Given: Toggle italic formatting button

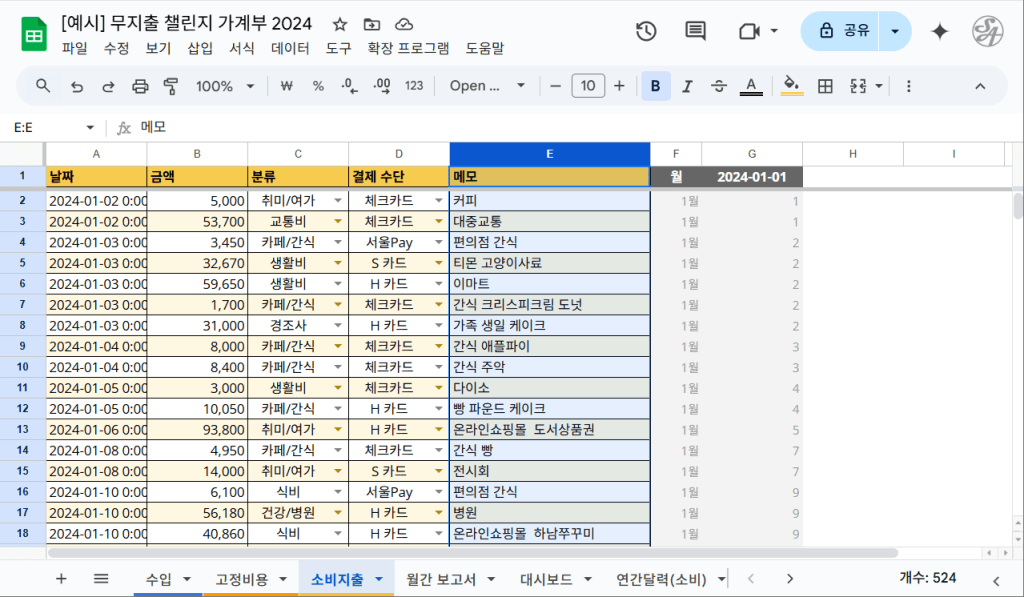Looking at the screenshot, I should point(687,86).
